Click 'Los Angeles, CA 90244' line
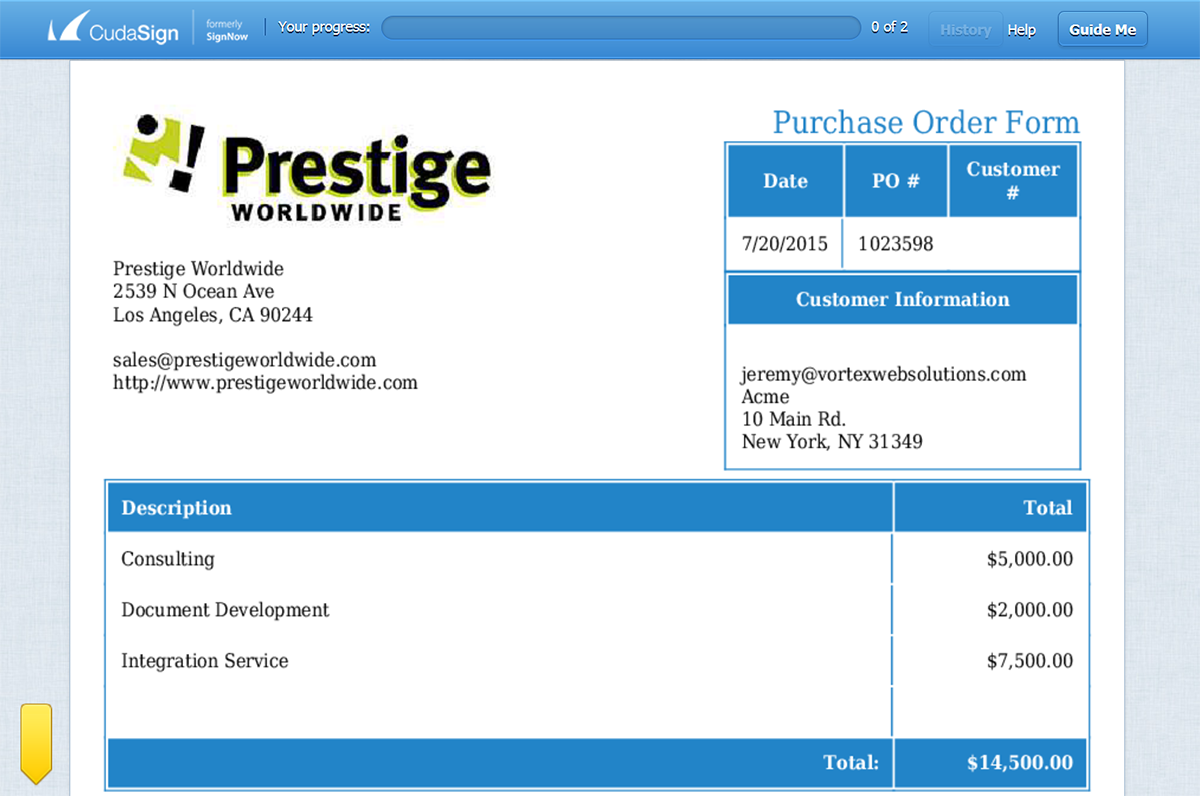Viewport: 1200px width, 796px height. [x=213, y=315]
